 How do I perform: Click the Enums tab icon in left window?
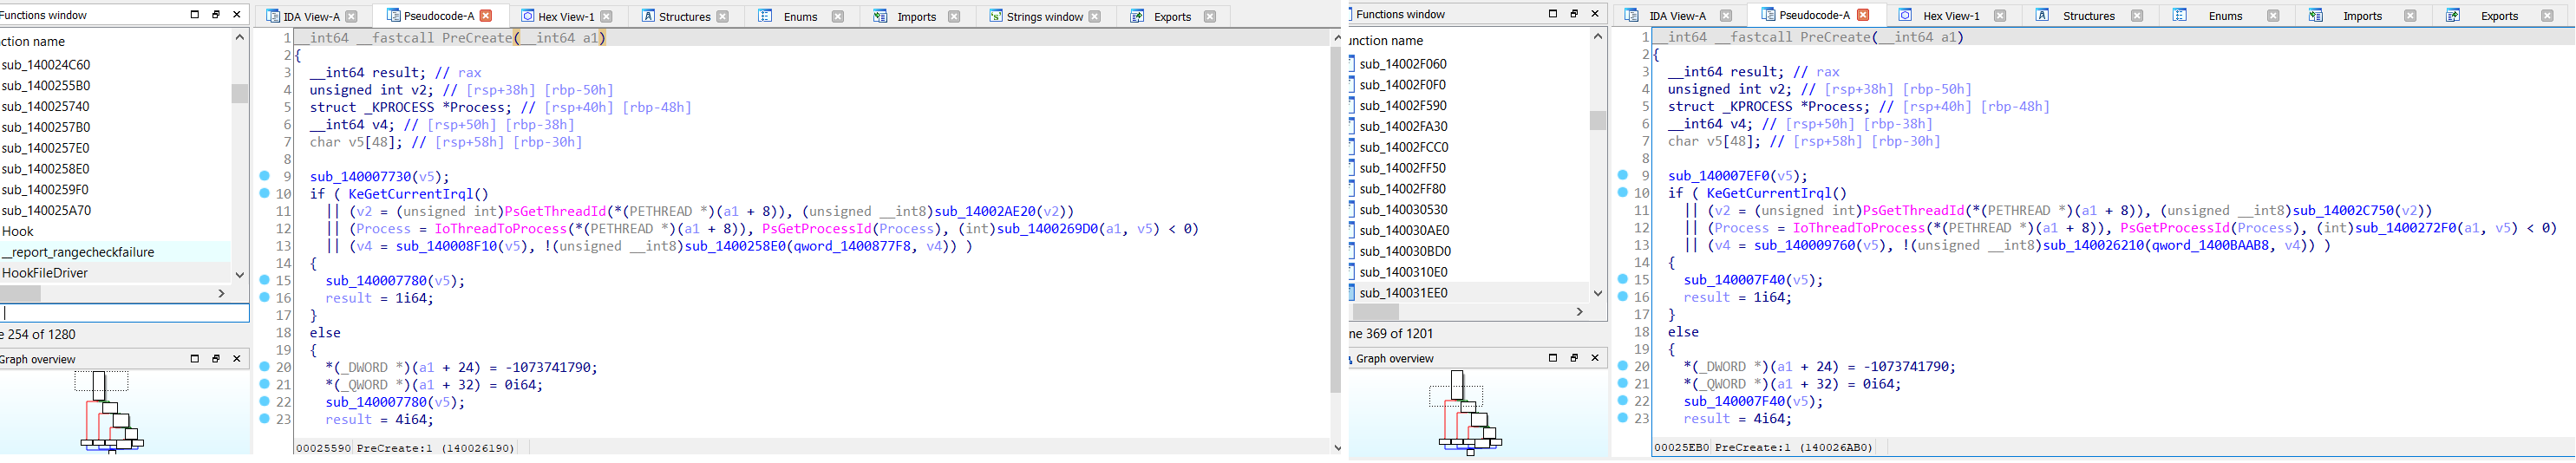765,16
